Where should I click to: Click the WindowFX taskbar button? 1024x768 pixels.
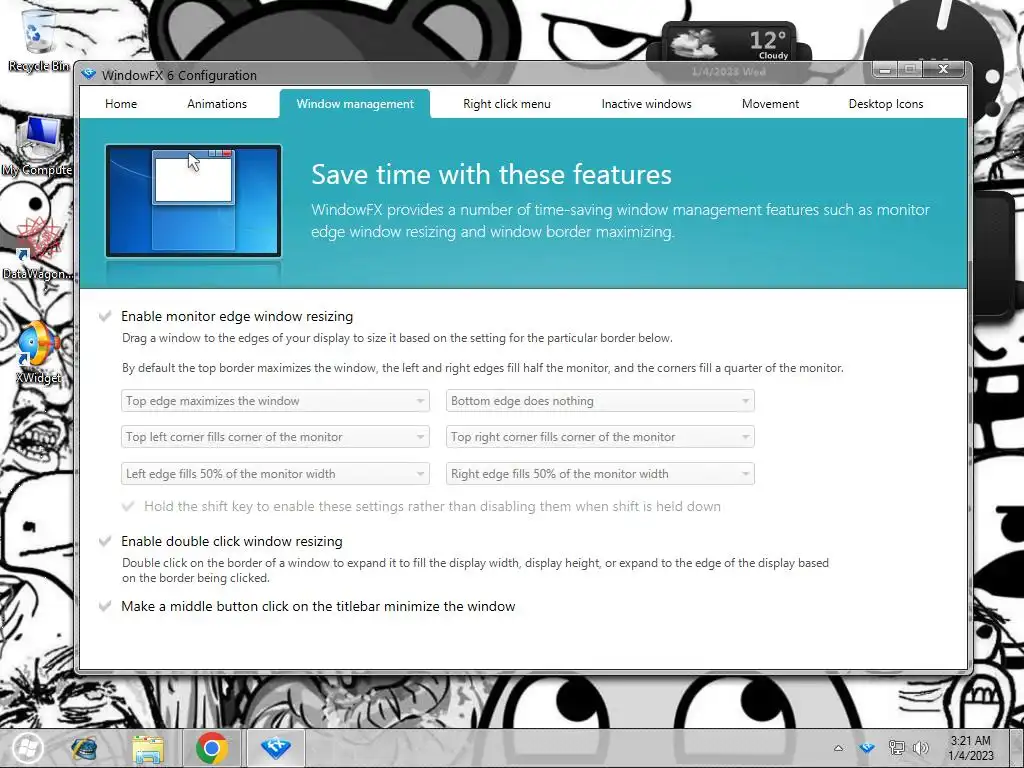tap(276, 748)
